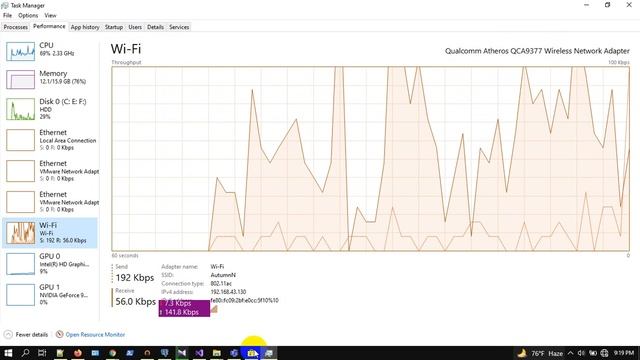640x360 pixels.
Task: Select GPU 1 NVIDIA GeForce item
Action: (x=50, y=295)
